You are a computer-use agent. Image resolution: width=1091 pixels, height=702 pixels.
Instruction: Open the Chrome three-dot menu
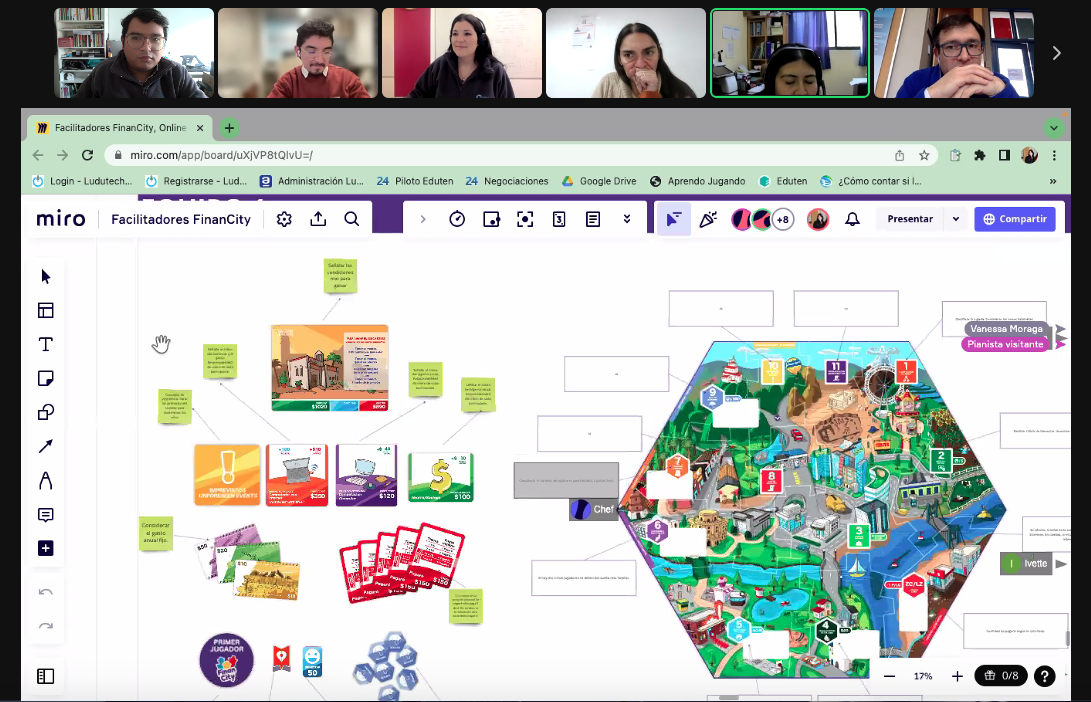[1054, 155]
